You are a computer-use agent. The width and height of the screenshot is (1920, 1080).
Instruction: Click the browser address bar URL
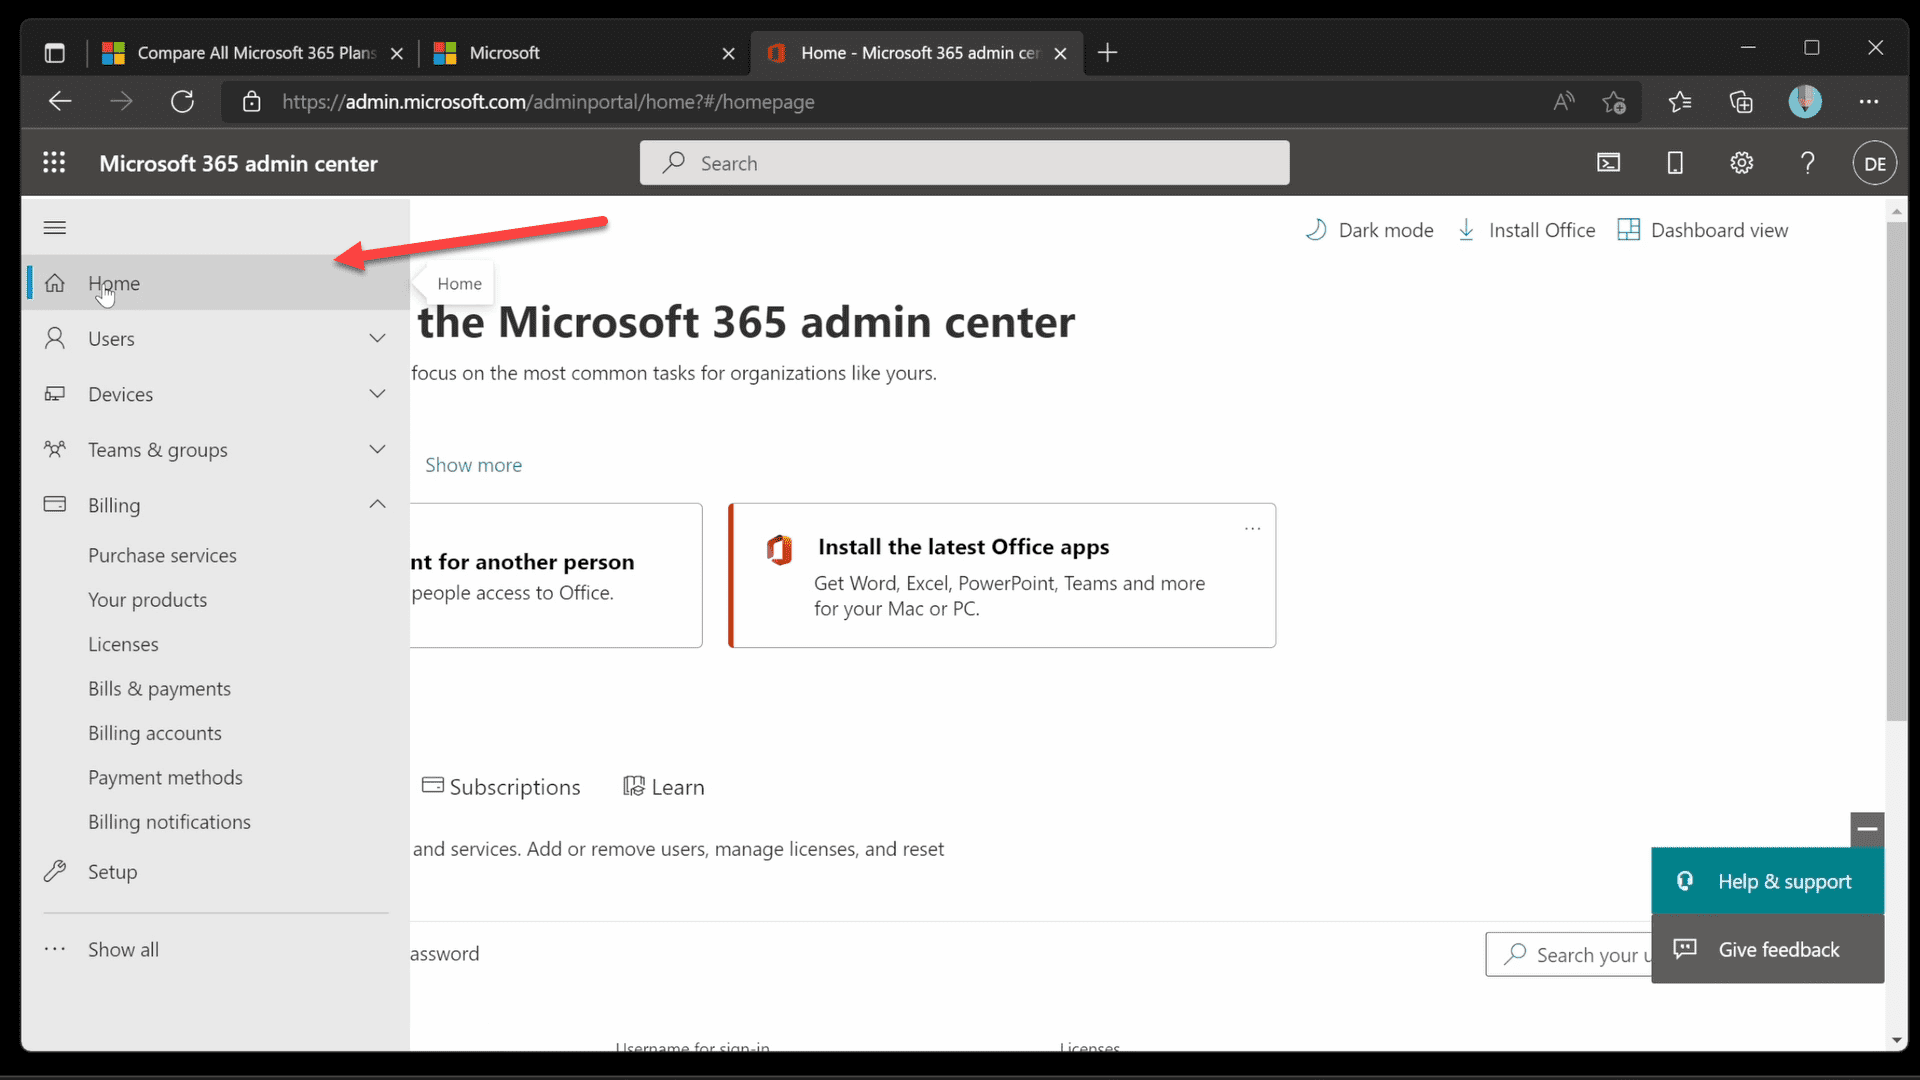coord(548,101)
